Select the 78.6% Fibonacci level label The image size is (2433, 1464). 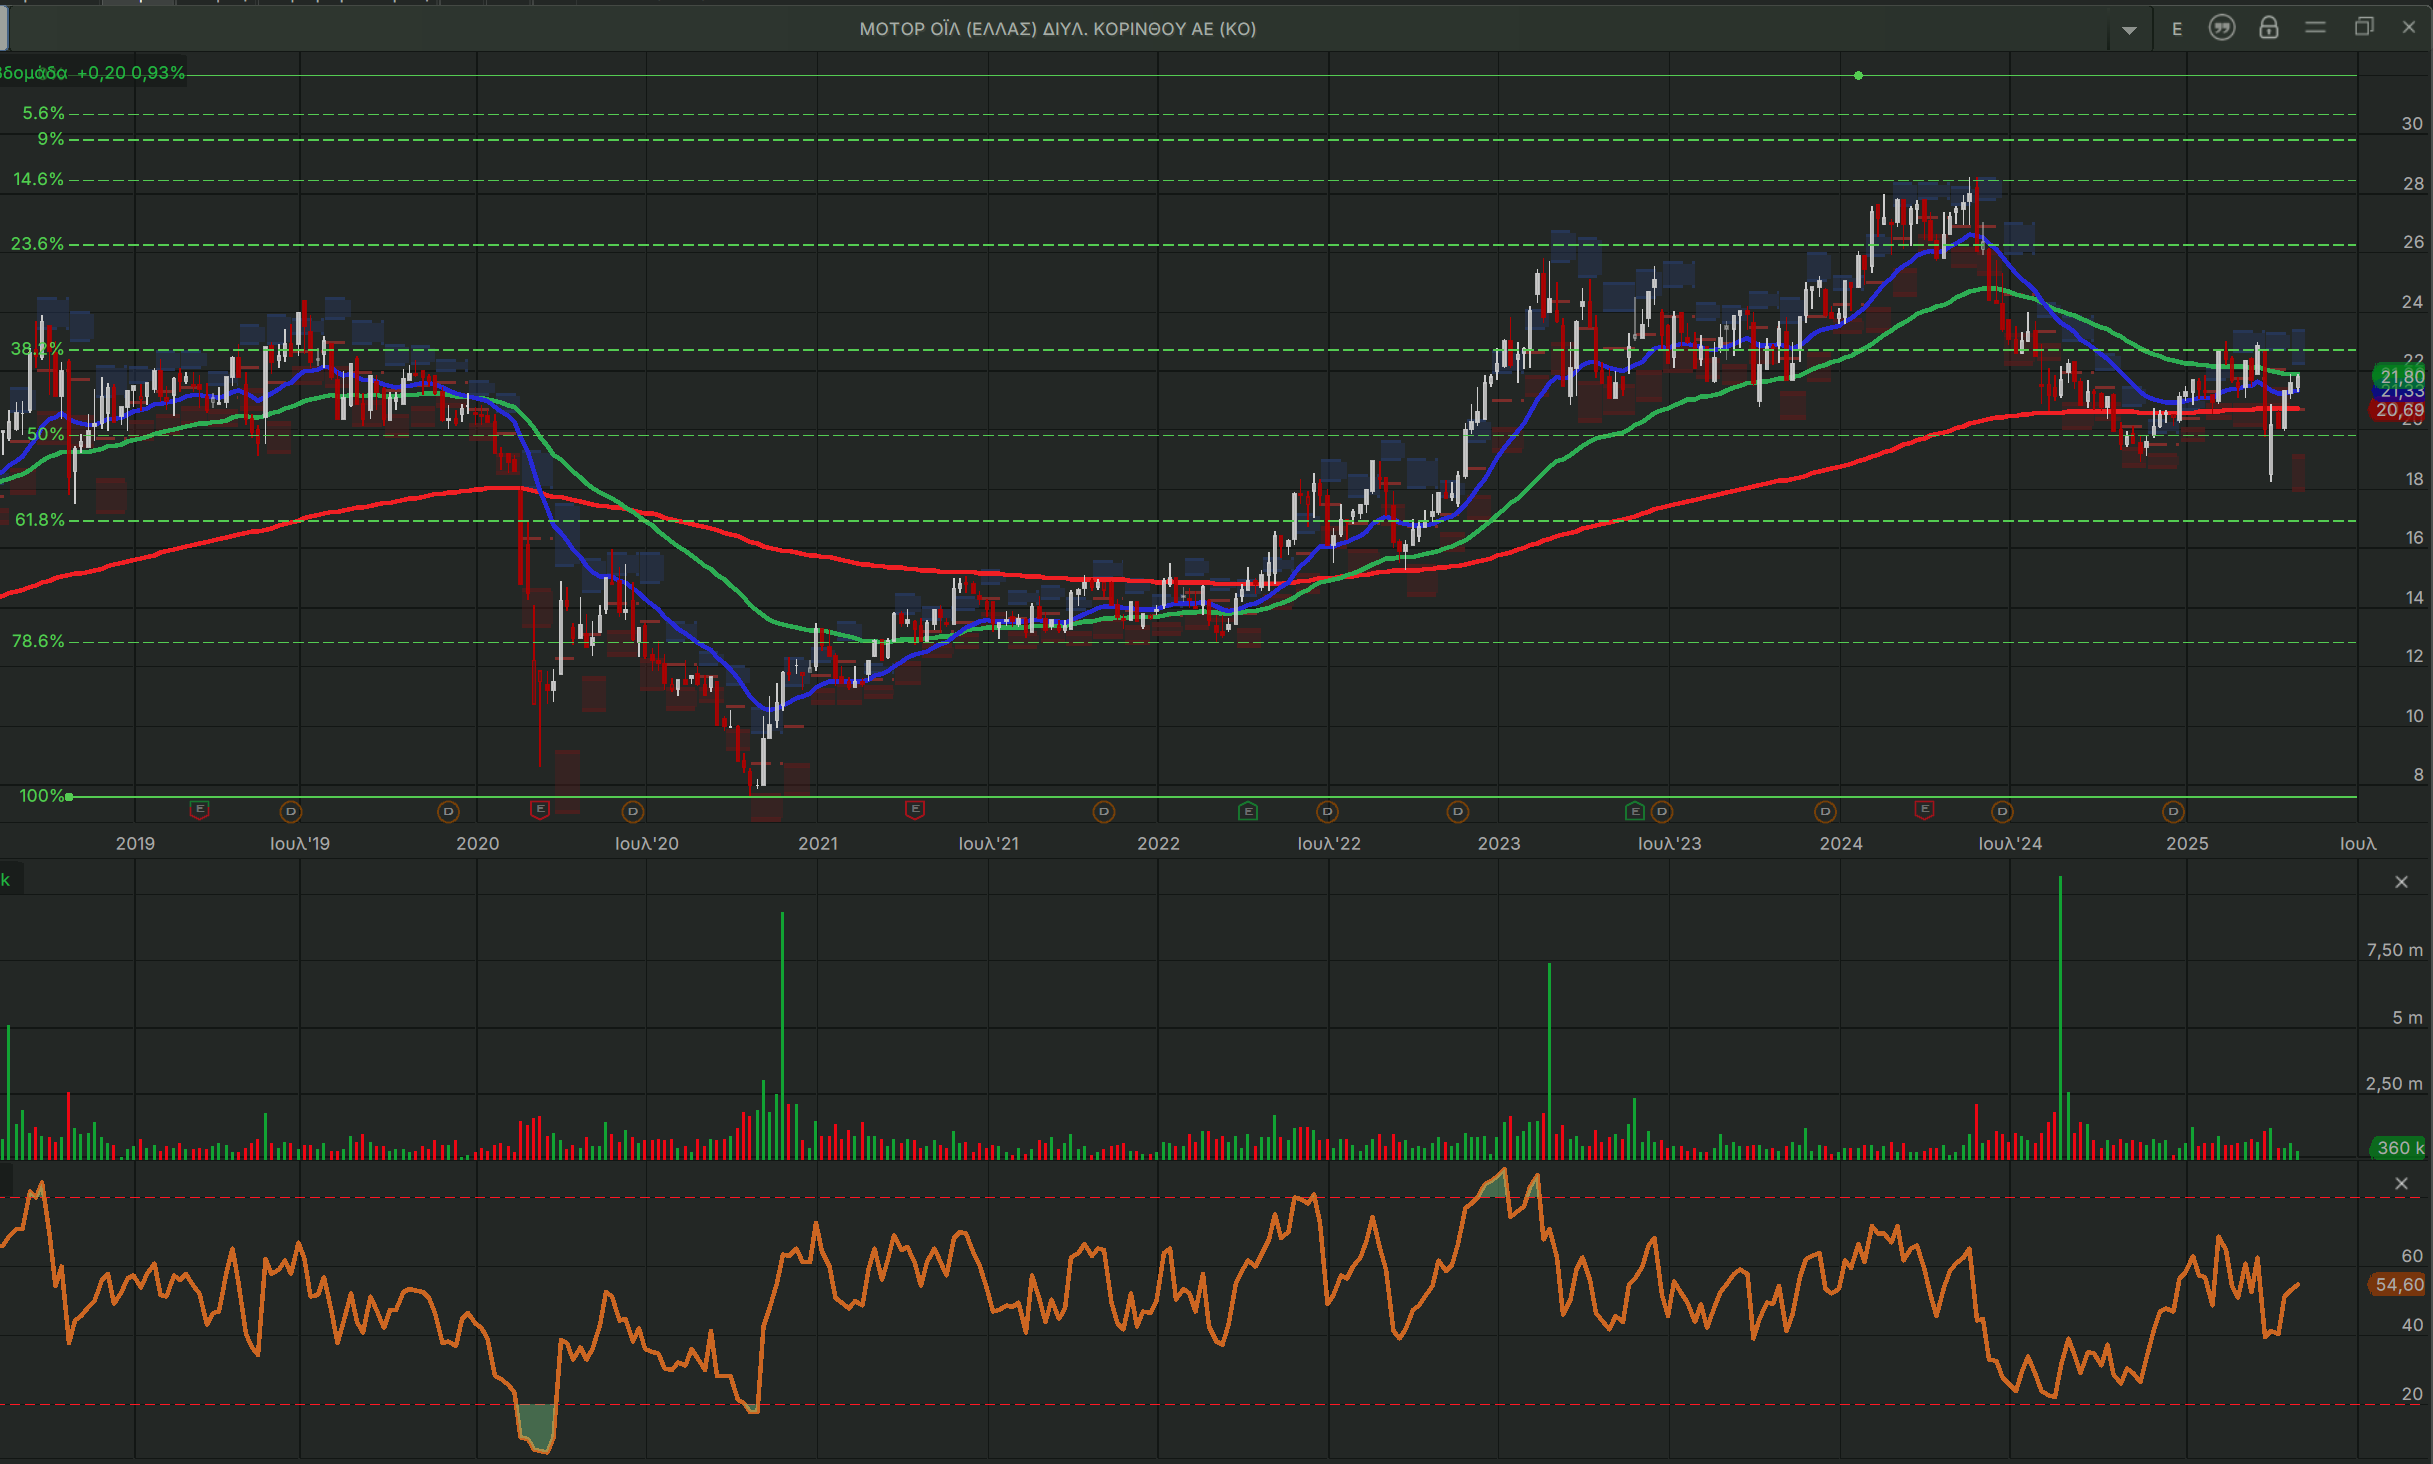(x=38, y=641)
